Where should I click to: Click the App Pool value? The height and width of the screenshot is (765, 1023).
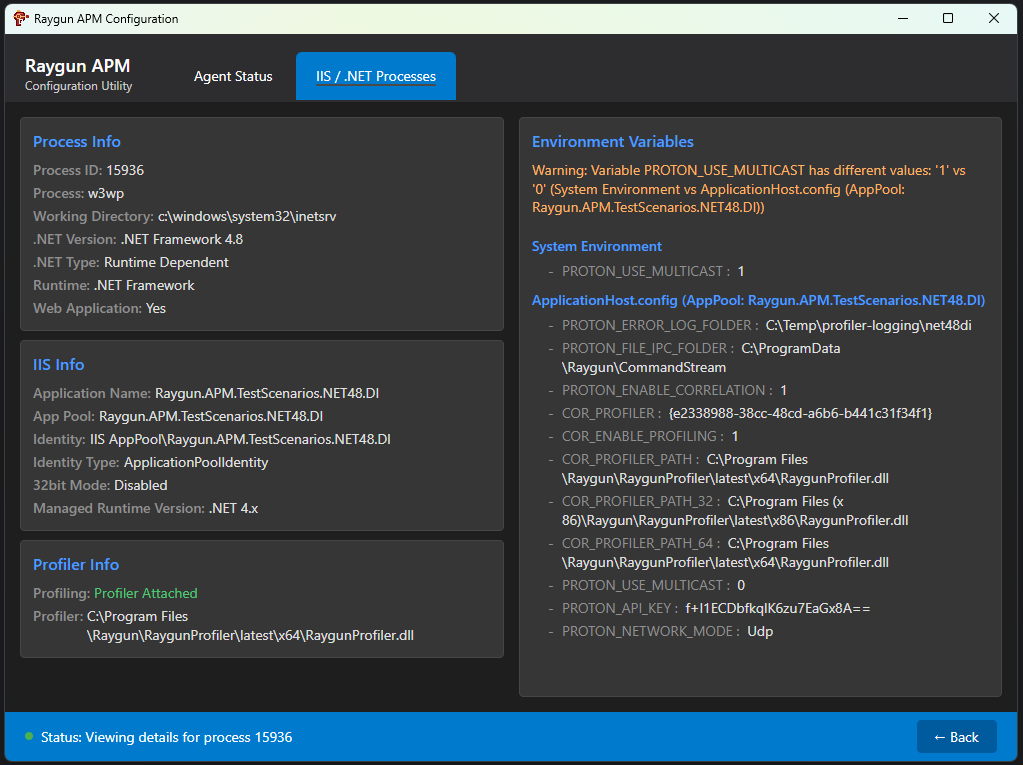coord(211,416)
